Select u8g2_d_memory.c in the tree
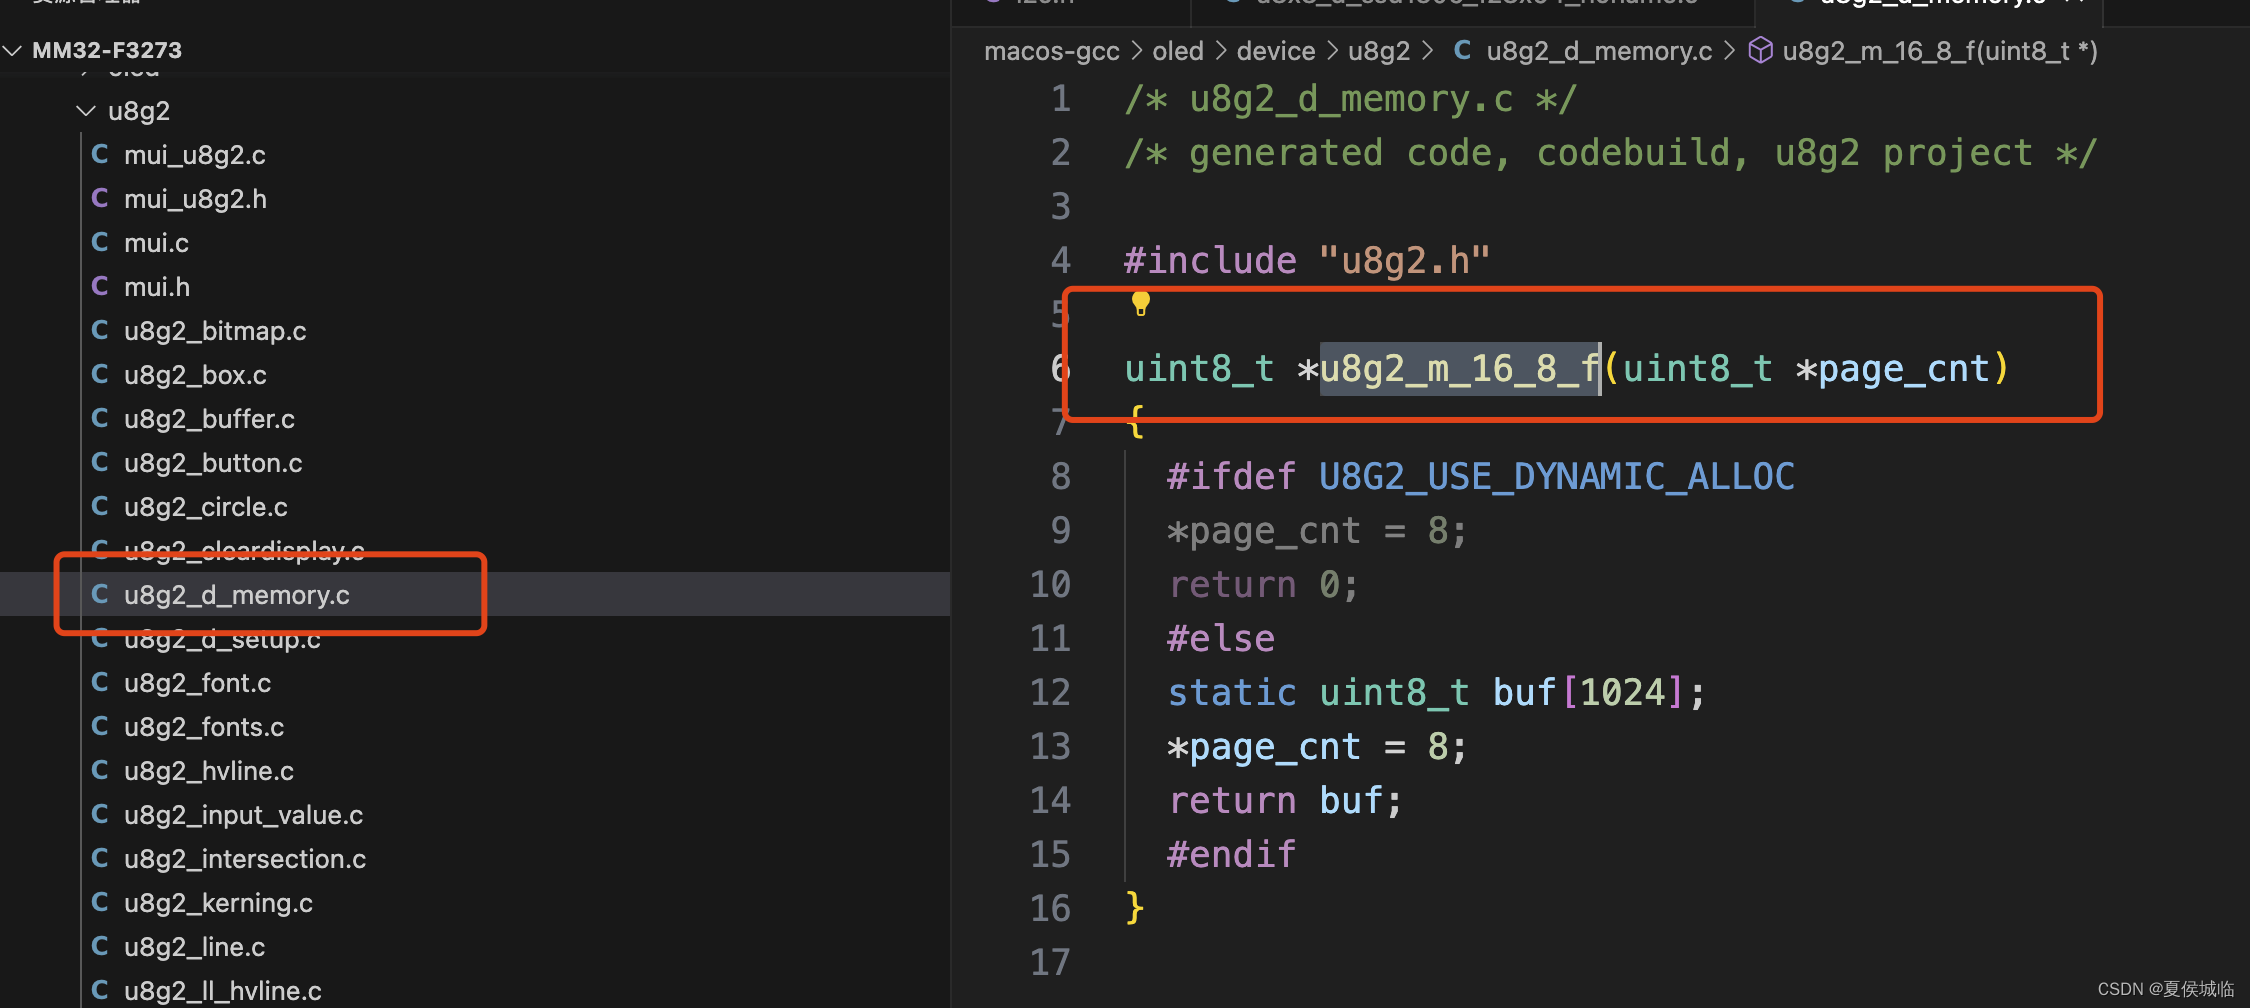Viewport: 2250px width, 1008px height. click(237, 595)
